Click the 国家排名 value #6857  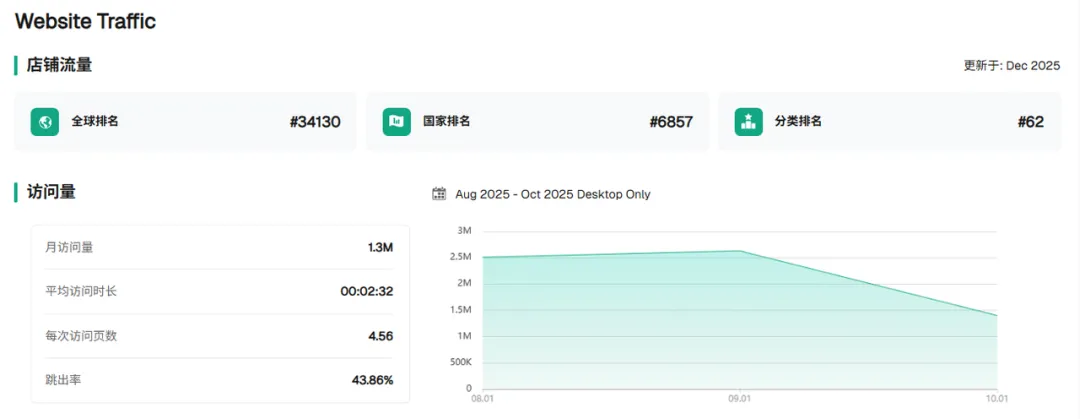pyautogui.click(x=671, y=122)
